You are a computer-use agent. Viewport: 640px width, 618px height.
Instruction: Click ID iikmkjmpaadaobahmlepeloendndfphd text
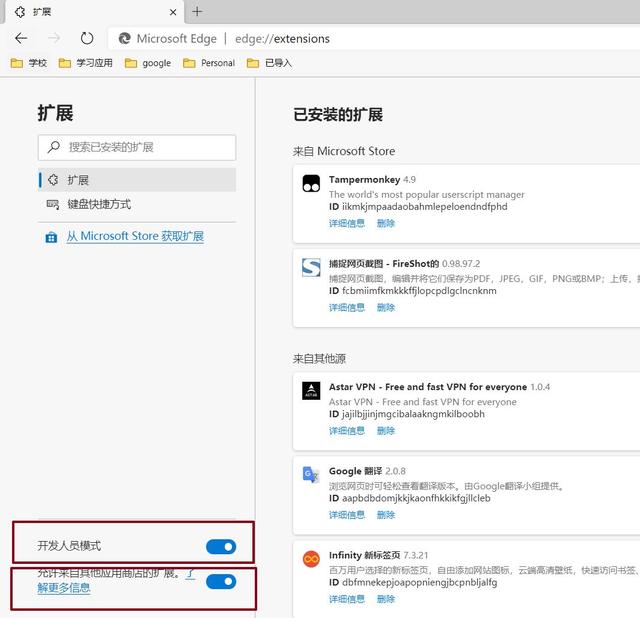click(x=418, y=207)
